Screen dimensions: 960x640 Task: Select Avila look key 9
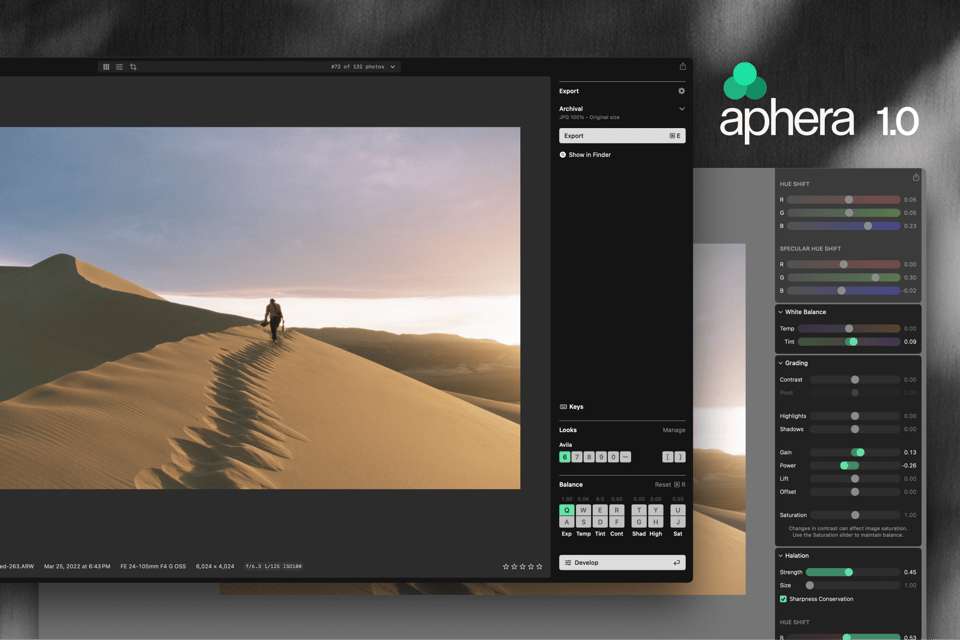pos(601,457)
